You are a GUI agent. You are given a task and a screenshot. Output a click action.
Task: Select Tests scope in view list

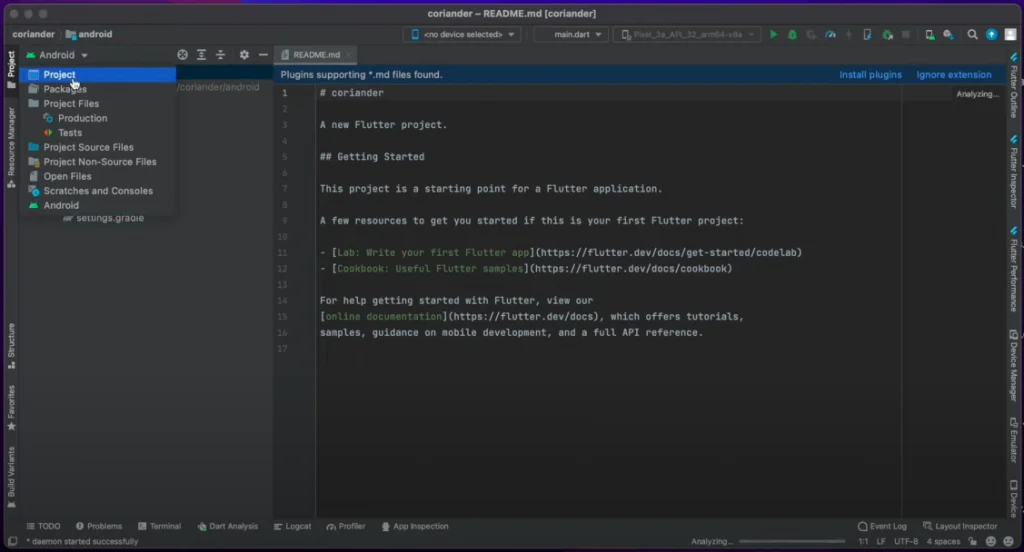(98, 133)
